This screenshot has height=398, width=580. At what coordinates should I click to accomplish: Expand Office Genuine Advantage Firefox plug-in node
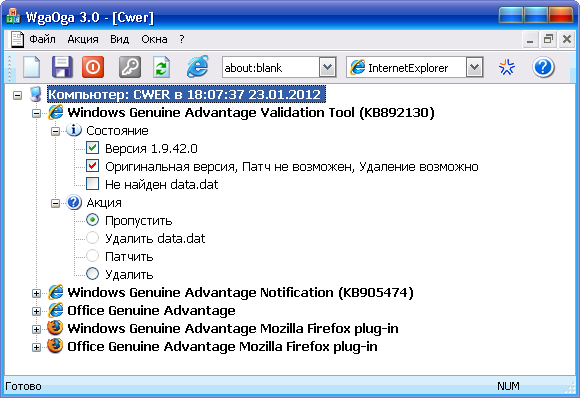pos(36,347)
